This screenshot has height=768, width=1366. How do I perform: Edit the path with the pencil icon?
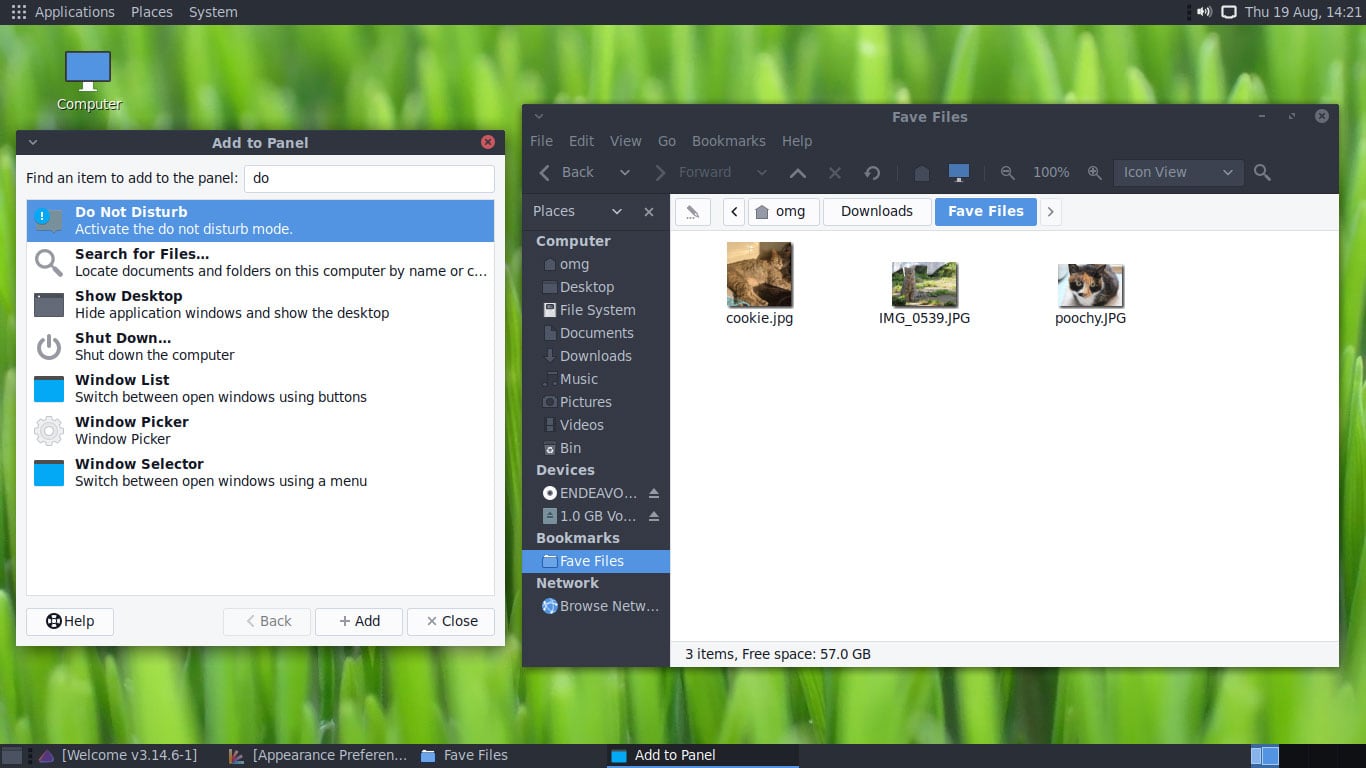pyautogui.click(x=692, y=211)
